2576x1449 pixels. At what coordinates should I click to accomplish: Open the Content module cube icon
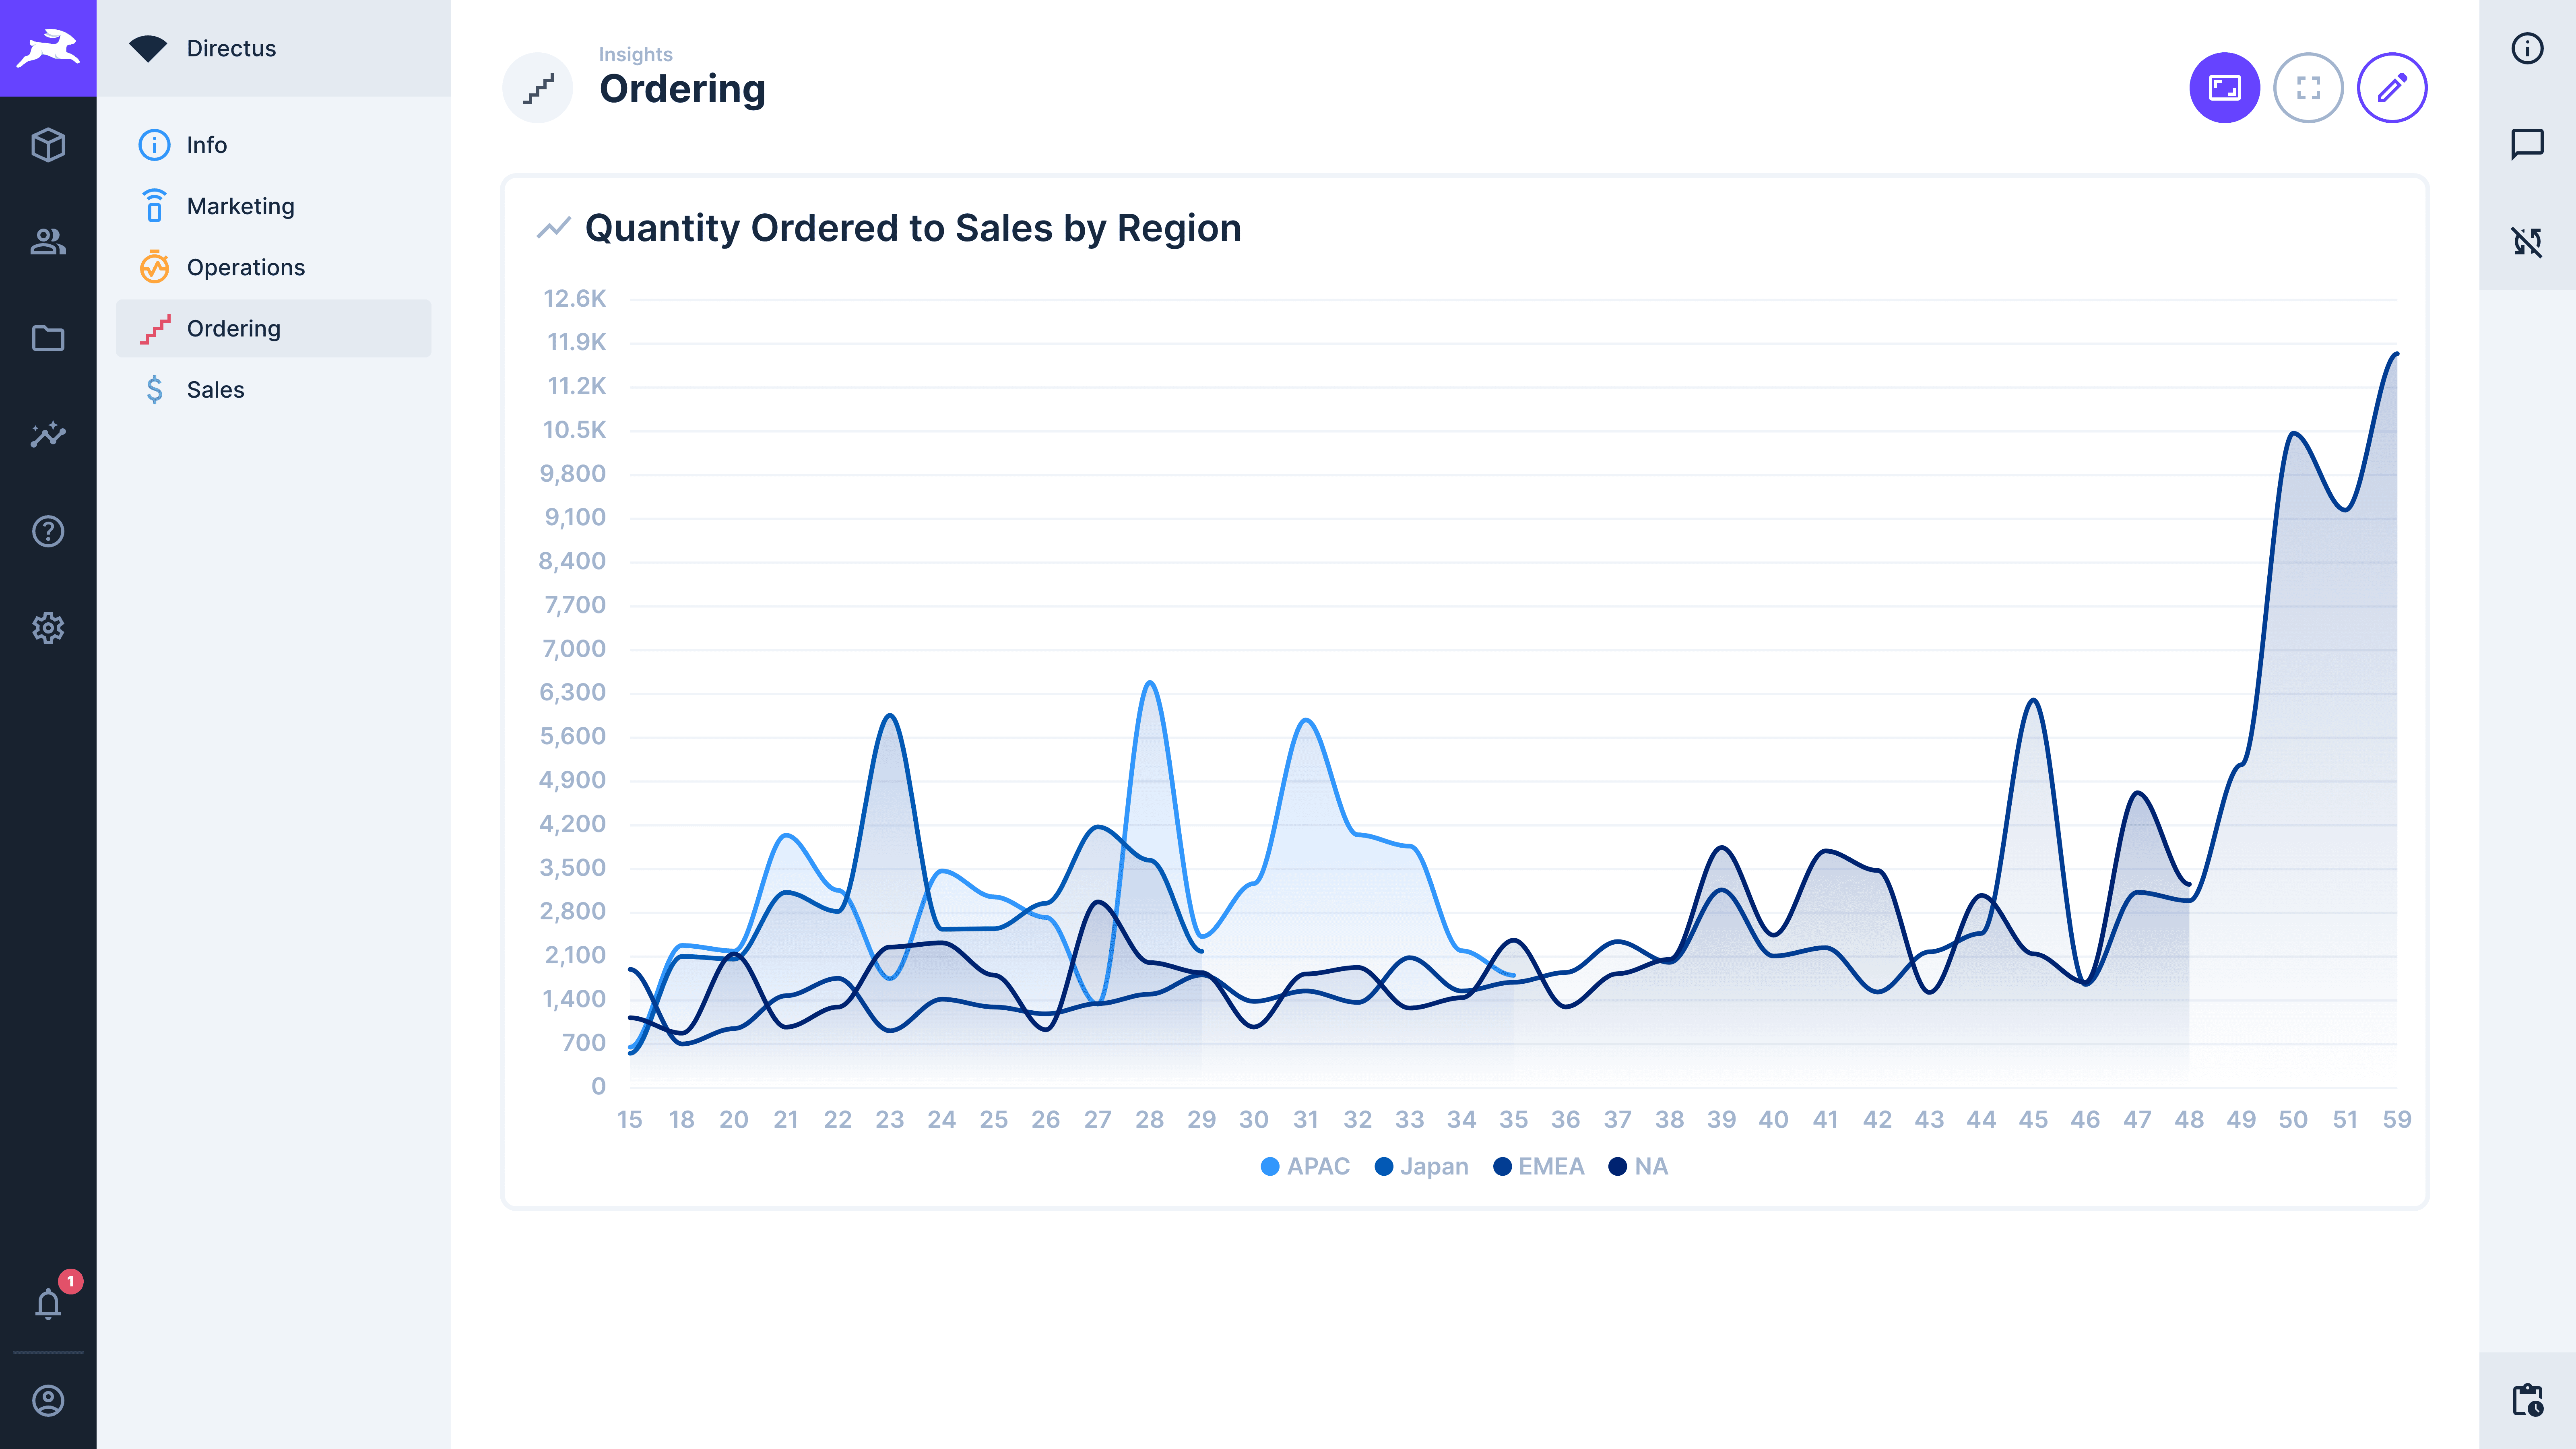click(x=48, y=145)
